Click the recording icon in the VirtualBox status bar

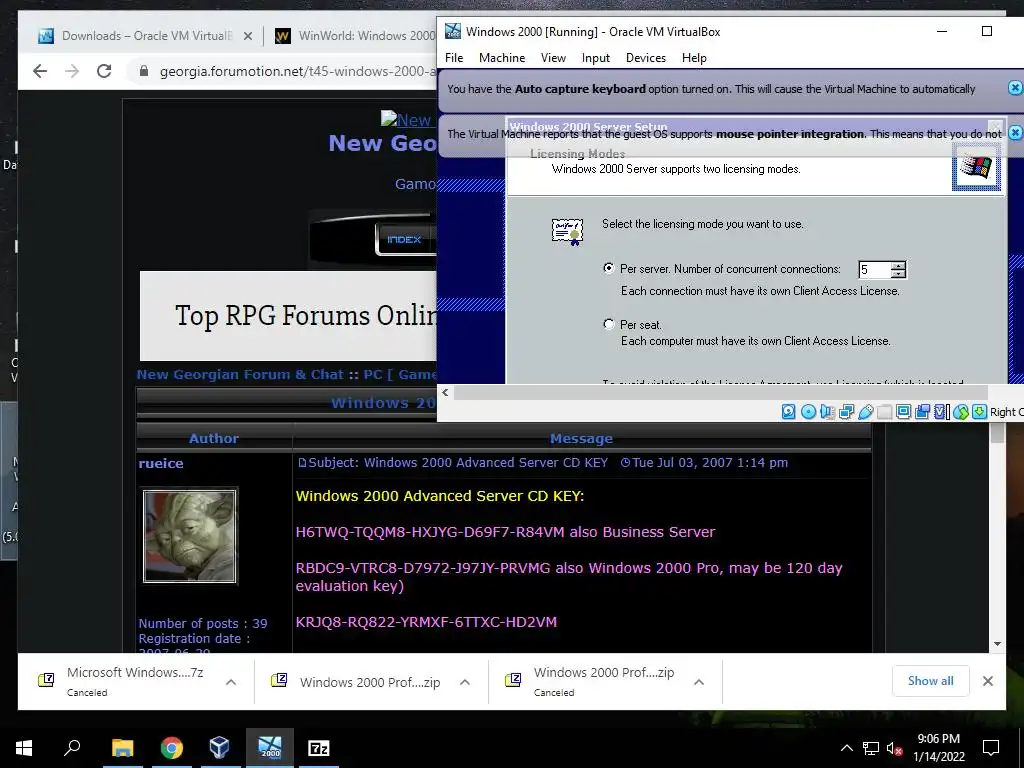922,411
